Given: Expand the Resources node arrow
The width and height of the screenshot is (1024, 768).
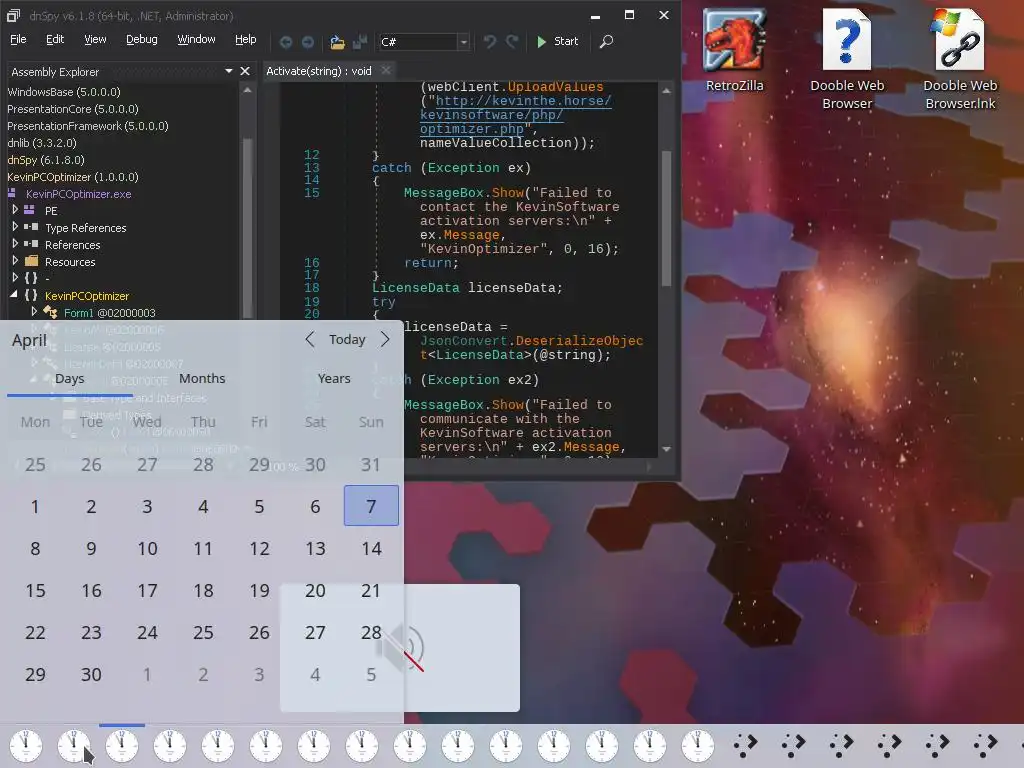Looking at the screenshot, I should click(x=15, y=261).
